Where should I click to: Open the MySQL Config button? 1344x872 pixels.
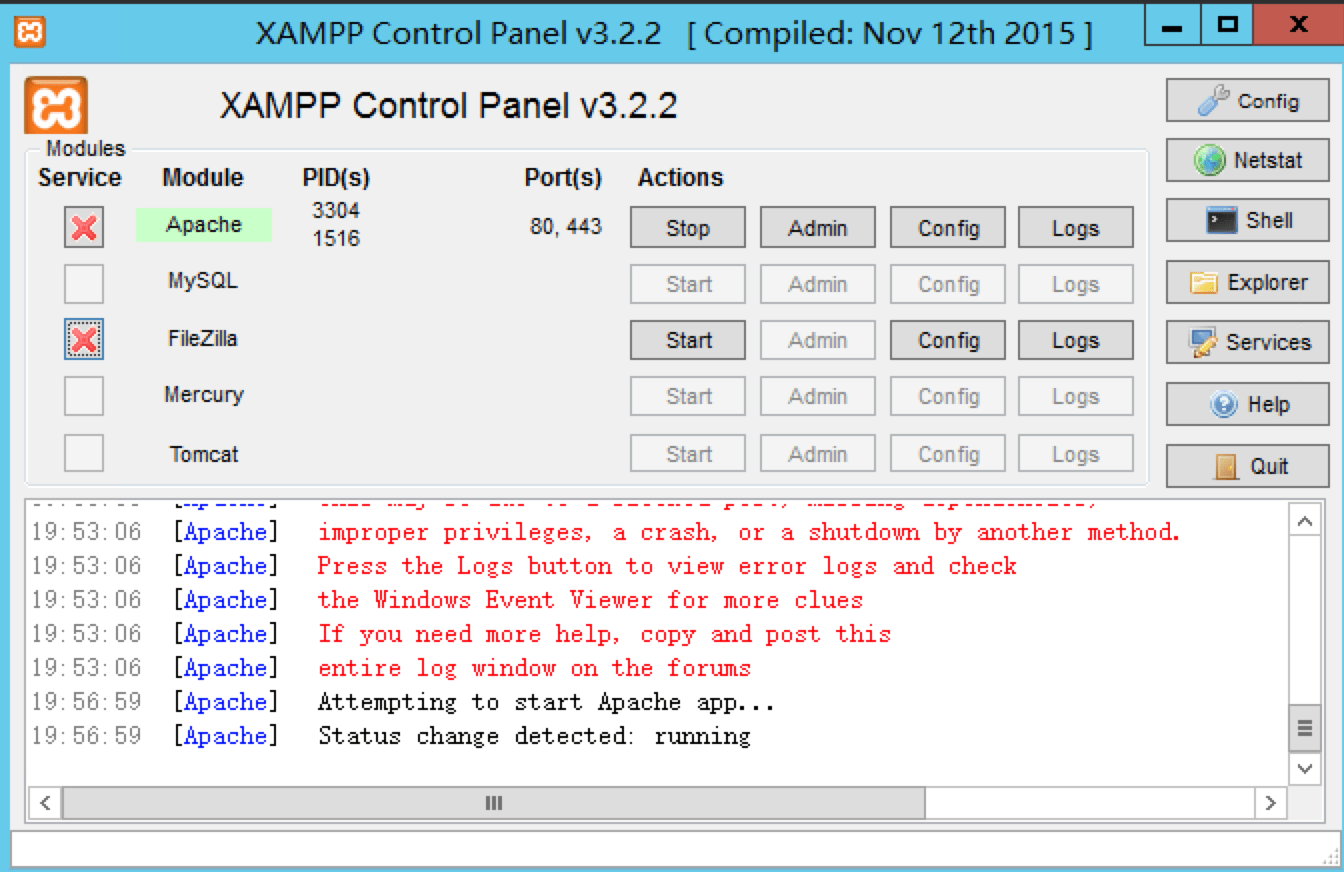[x=948, y=284]
